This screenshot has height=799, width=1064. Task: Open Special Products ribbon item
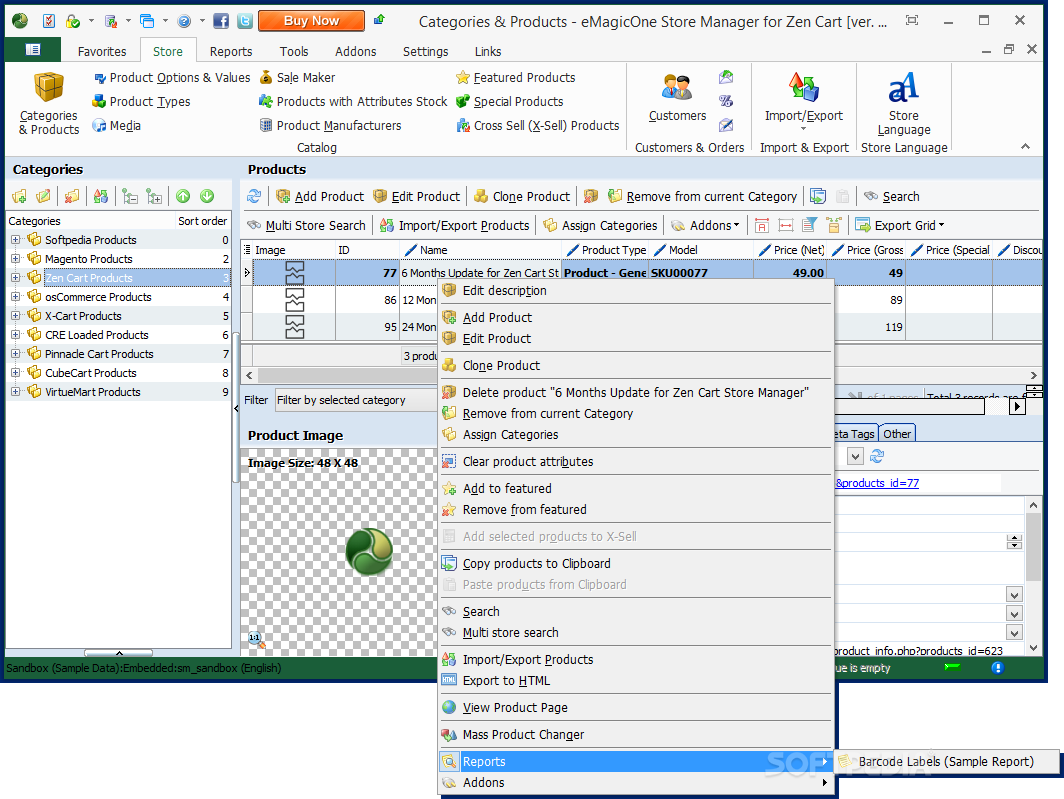pyautogui.click(x=510, y=101)
